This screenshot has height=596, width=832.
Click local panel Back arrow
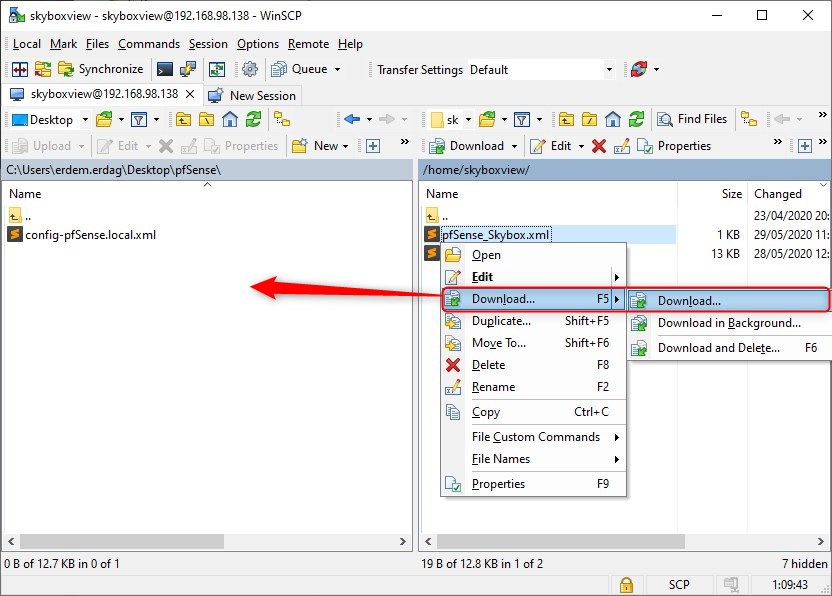[352, 119]
